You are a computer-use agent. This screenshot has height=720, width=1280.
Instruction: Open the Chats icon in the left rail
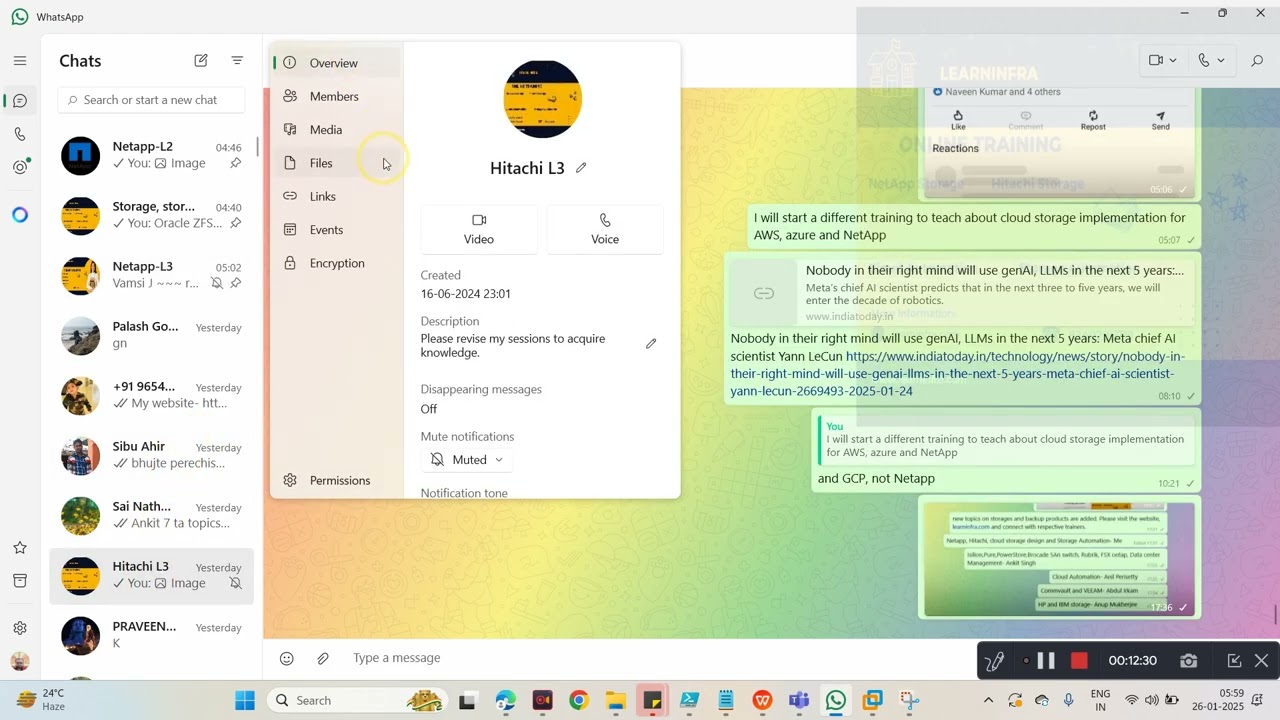(20, 101)
